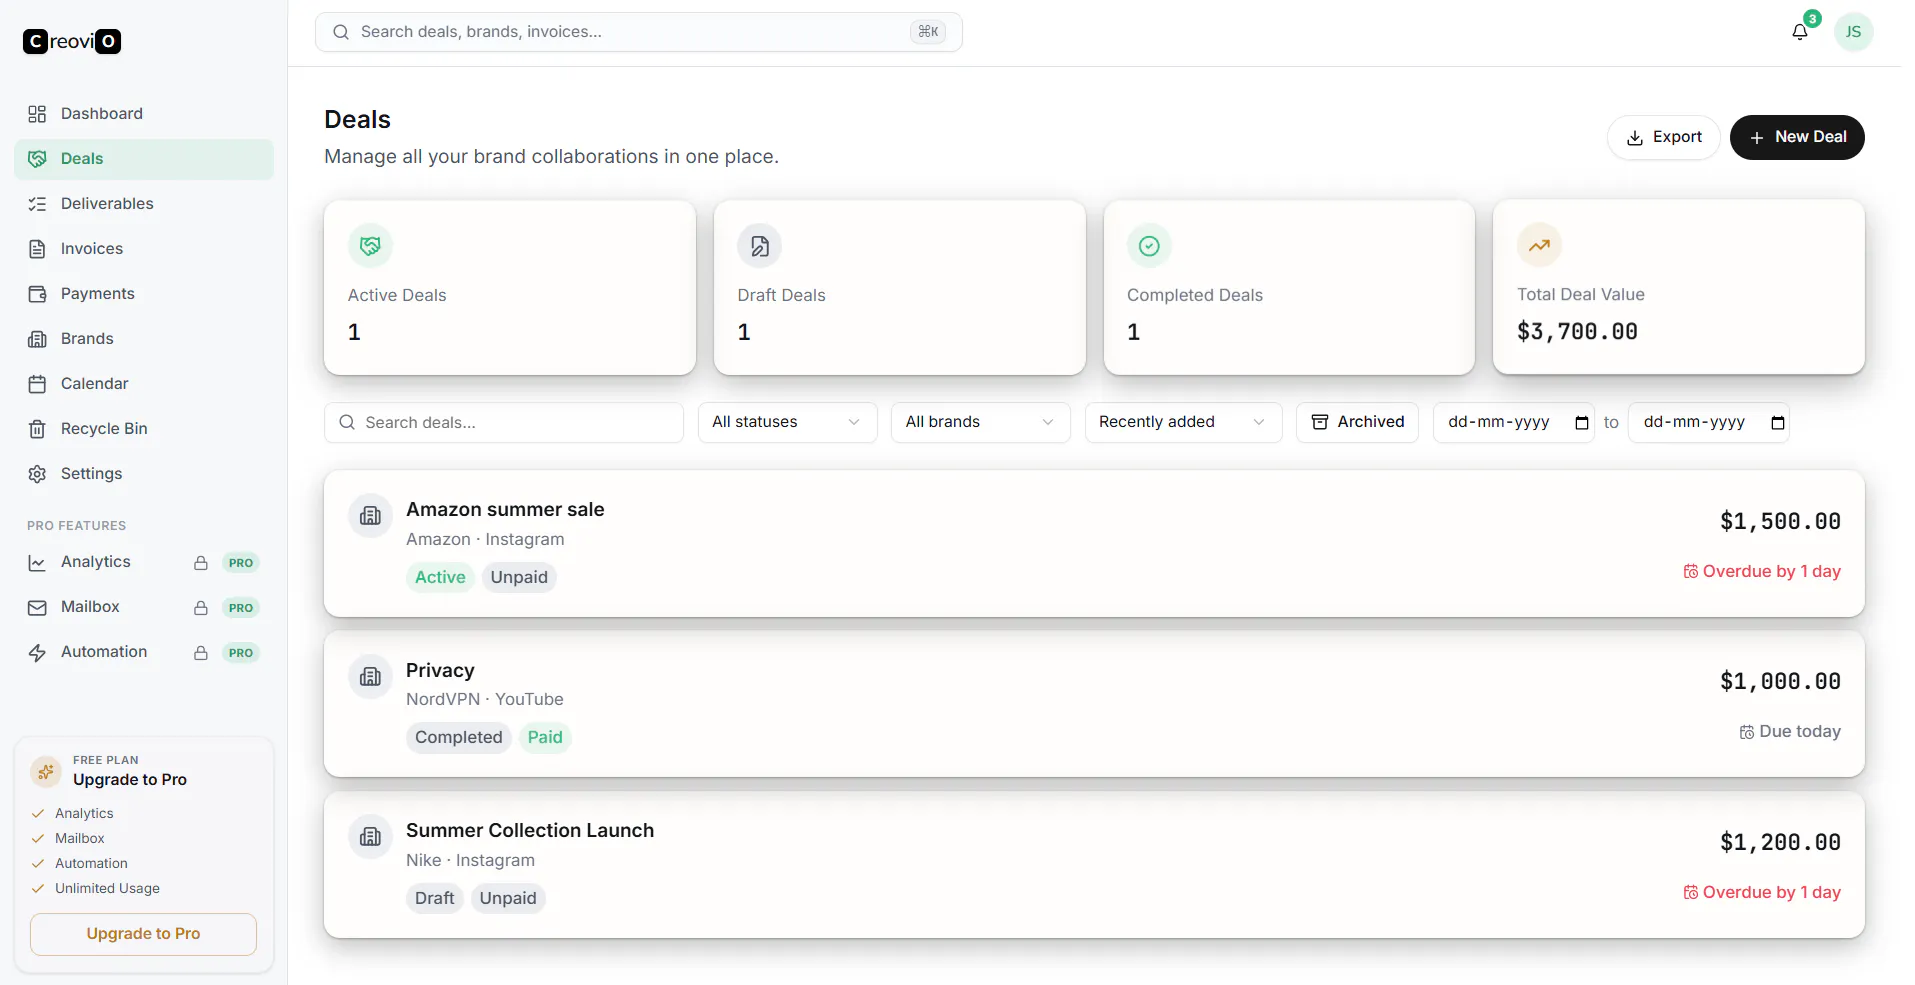Screen dimensions: 1915x985
Task: Click the end date dd-mm-yyyy field
Action: tap(1708, 422)
